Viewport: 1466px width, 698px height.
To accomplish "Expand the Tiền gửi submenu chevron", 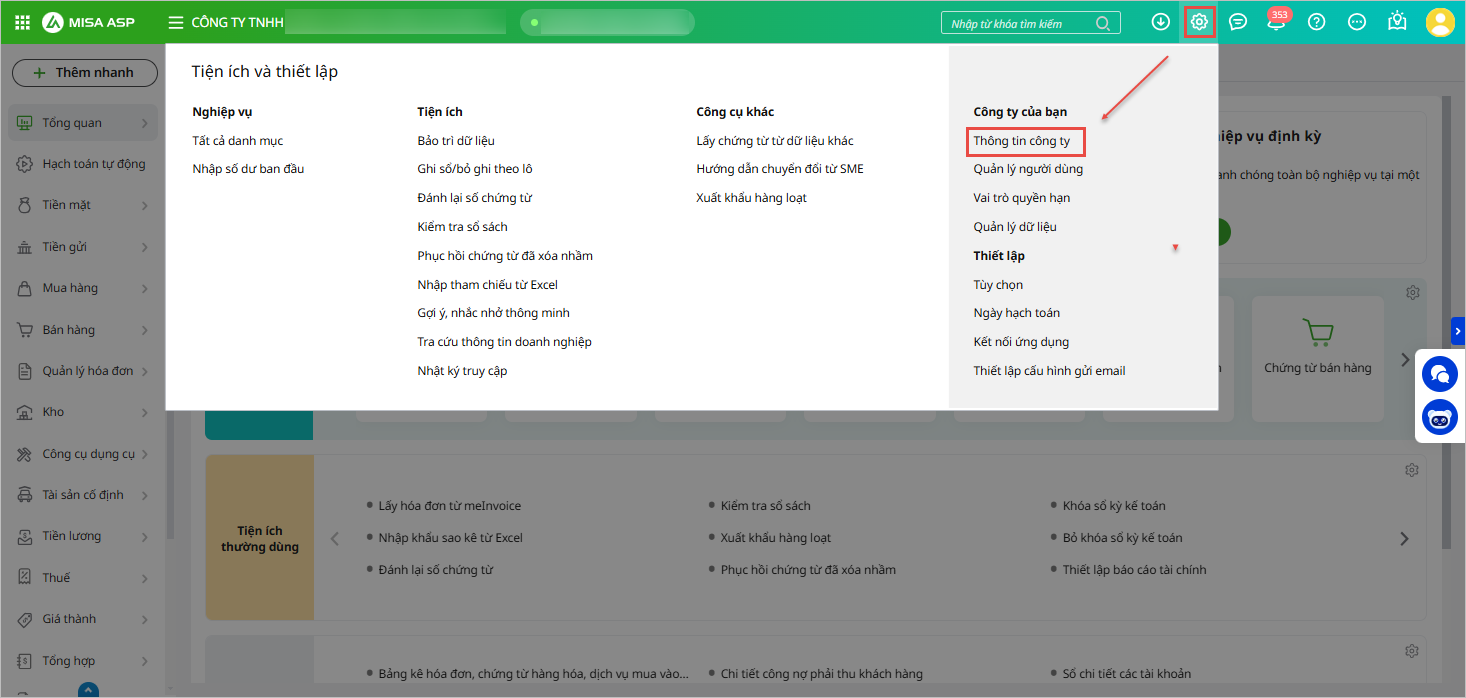I will pyautogui.click(x=145, y=247).
